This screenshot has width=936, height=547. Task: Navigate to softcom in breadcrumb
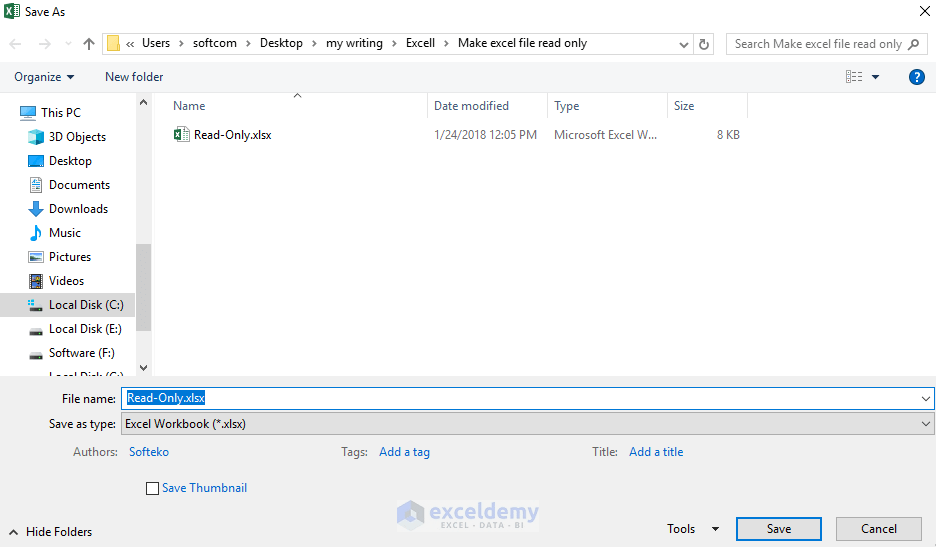point(214,43)
